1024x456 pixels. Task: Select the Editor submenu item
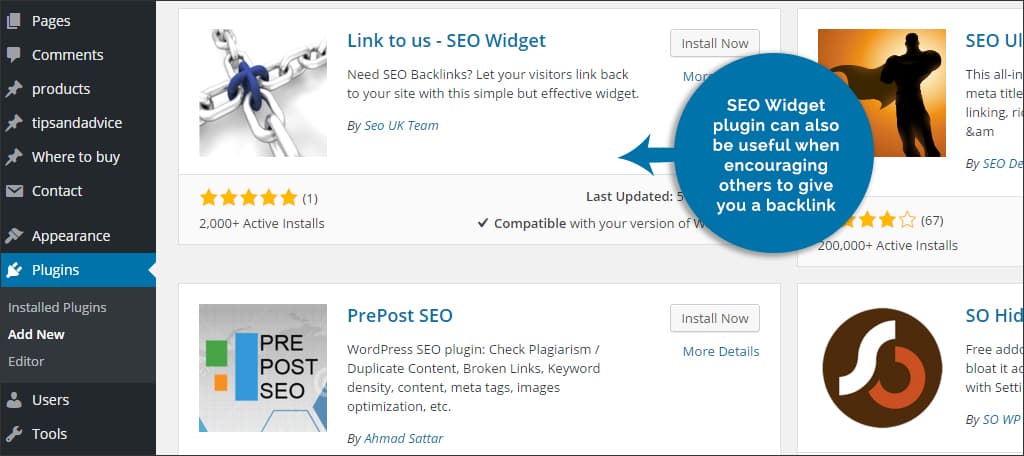26,361
